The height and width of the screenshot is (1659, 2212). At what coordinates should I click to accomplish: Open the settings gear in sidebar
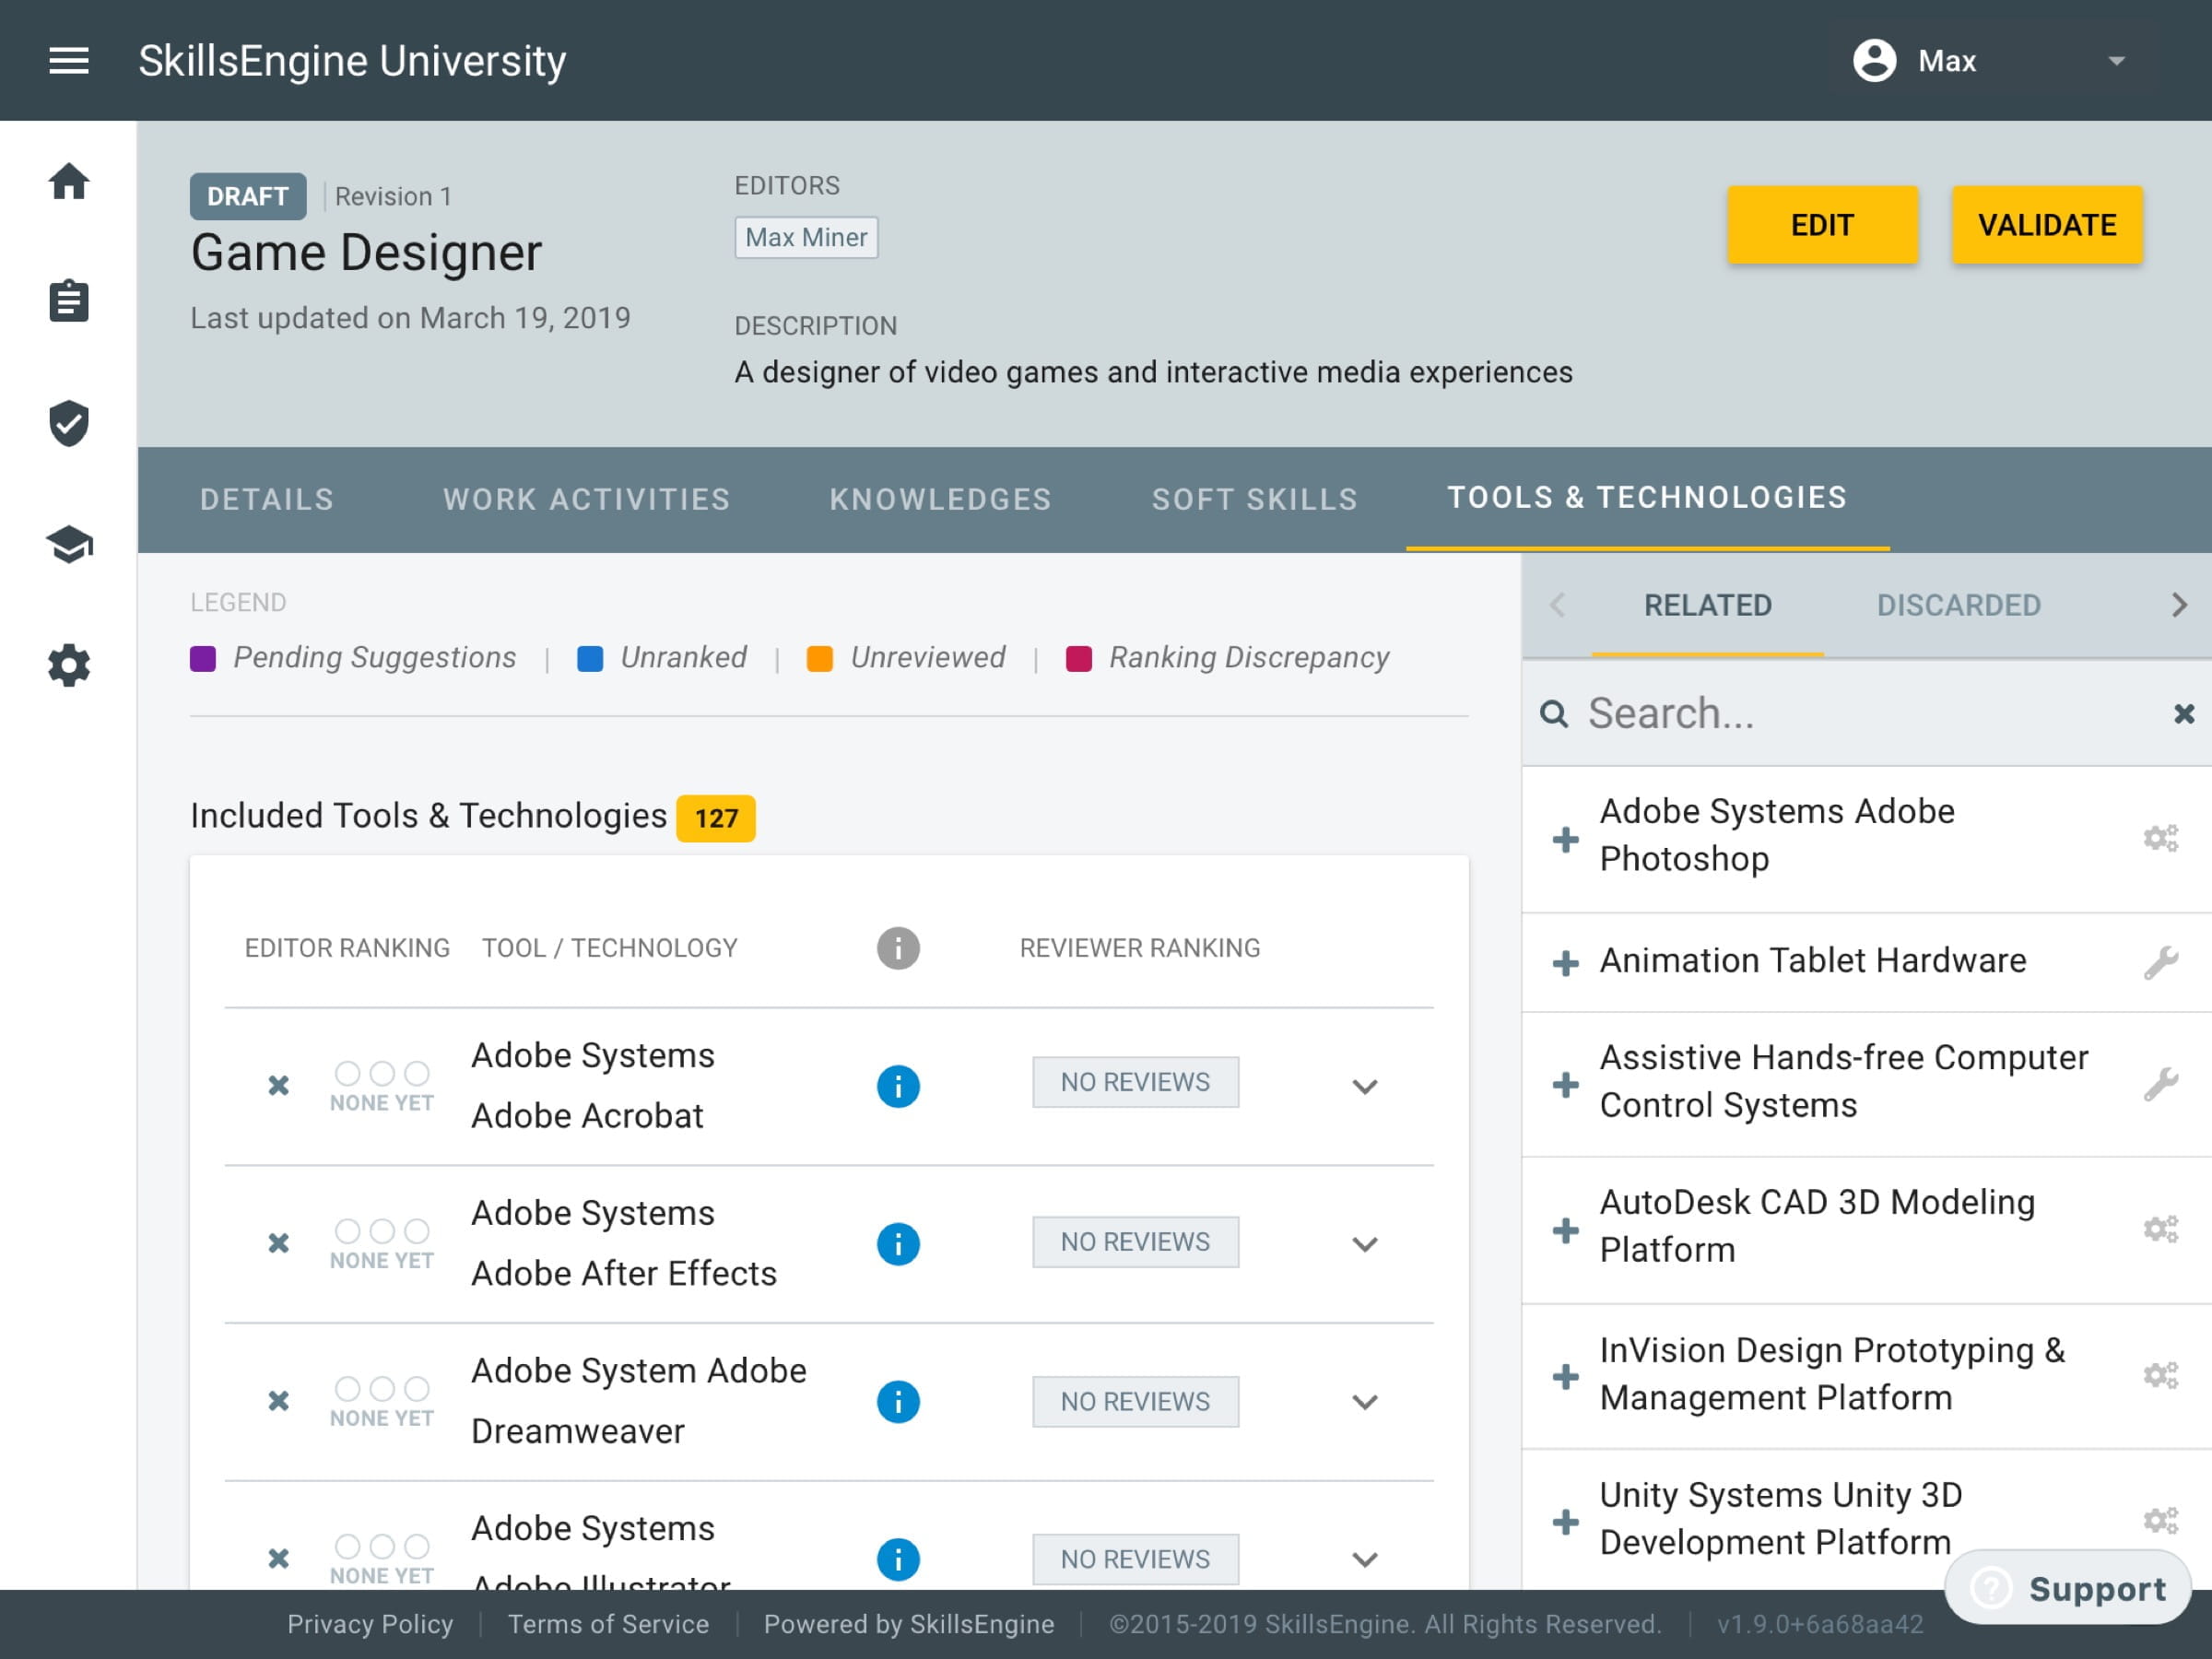(x=69, y=665)
